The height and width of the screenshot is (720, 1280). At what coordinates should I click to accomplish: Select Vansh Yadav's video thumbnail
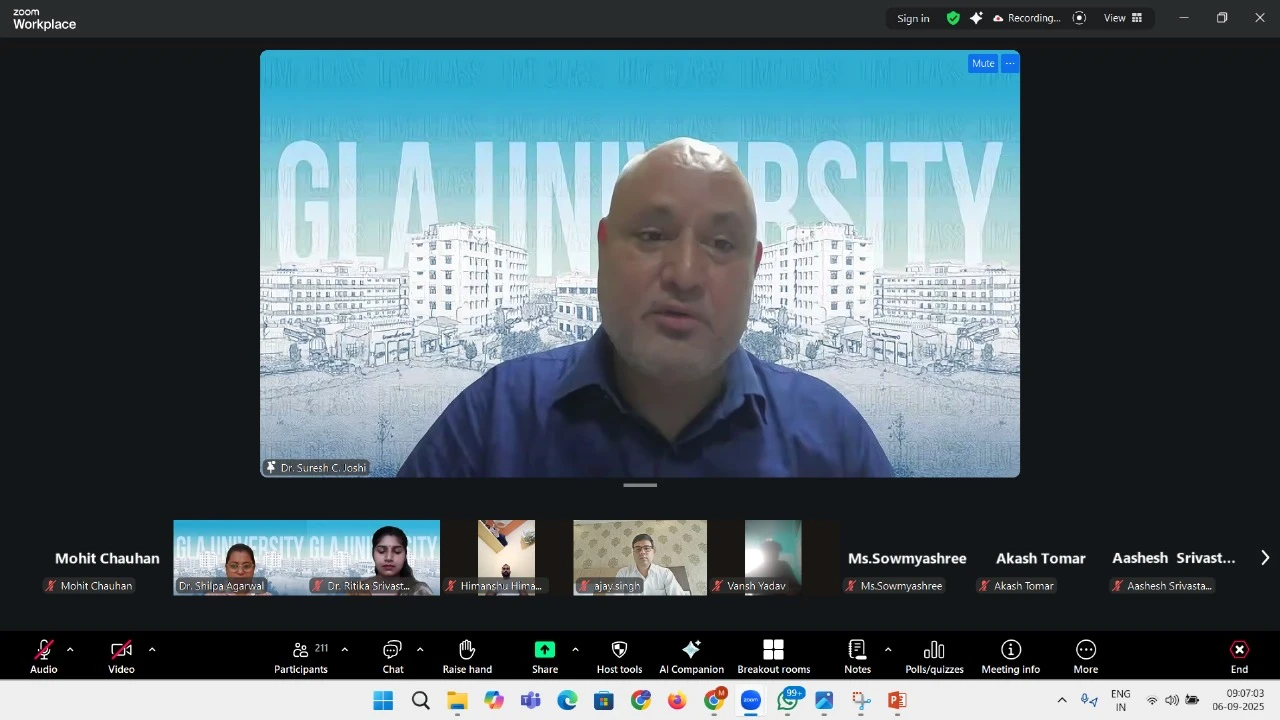tap(773, 558)
